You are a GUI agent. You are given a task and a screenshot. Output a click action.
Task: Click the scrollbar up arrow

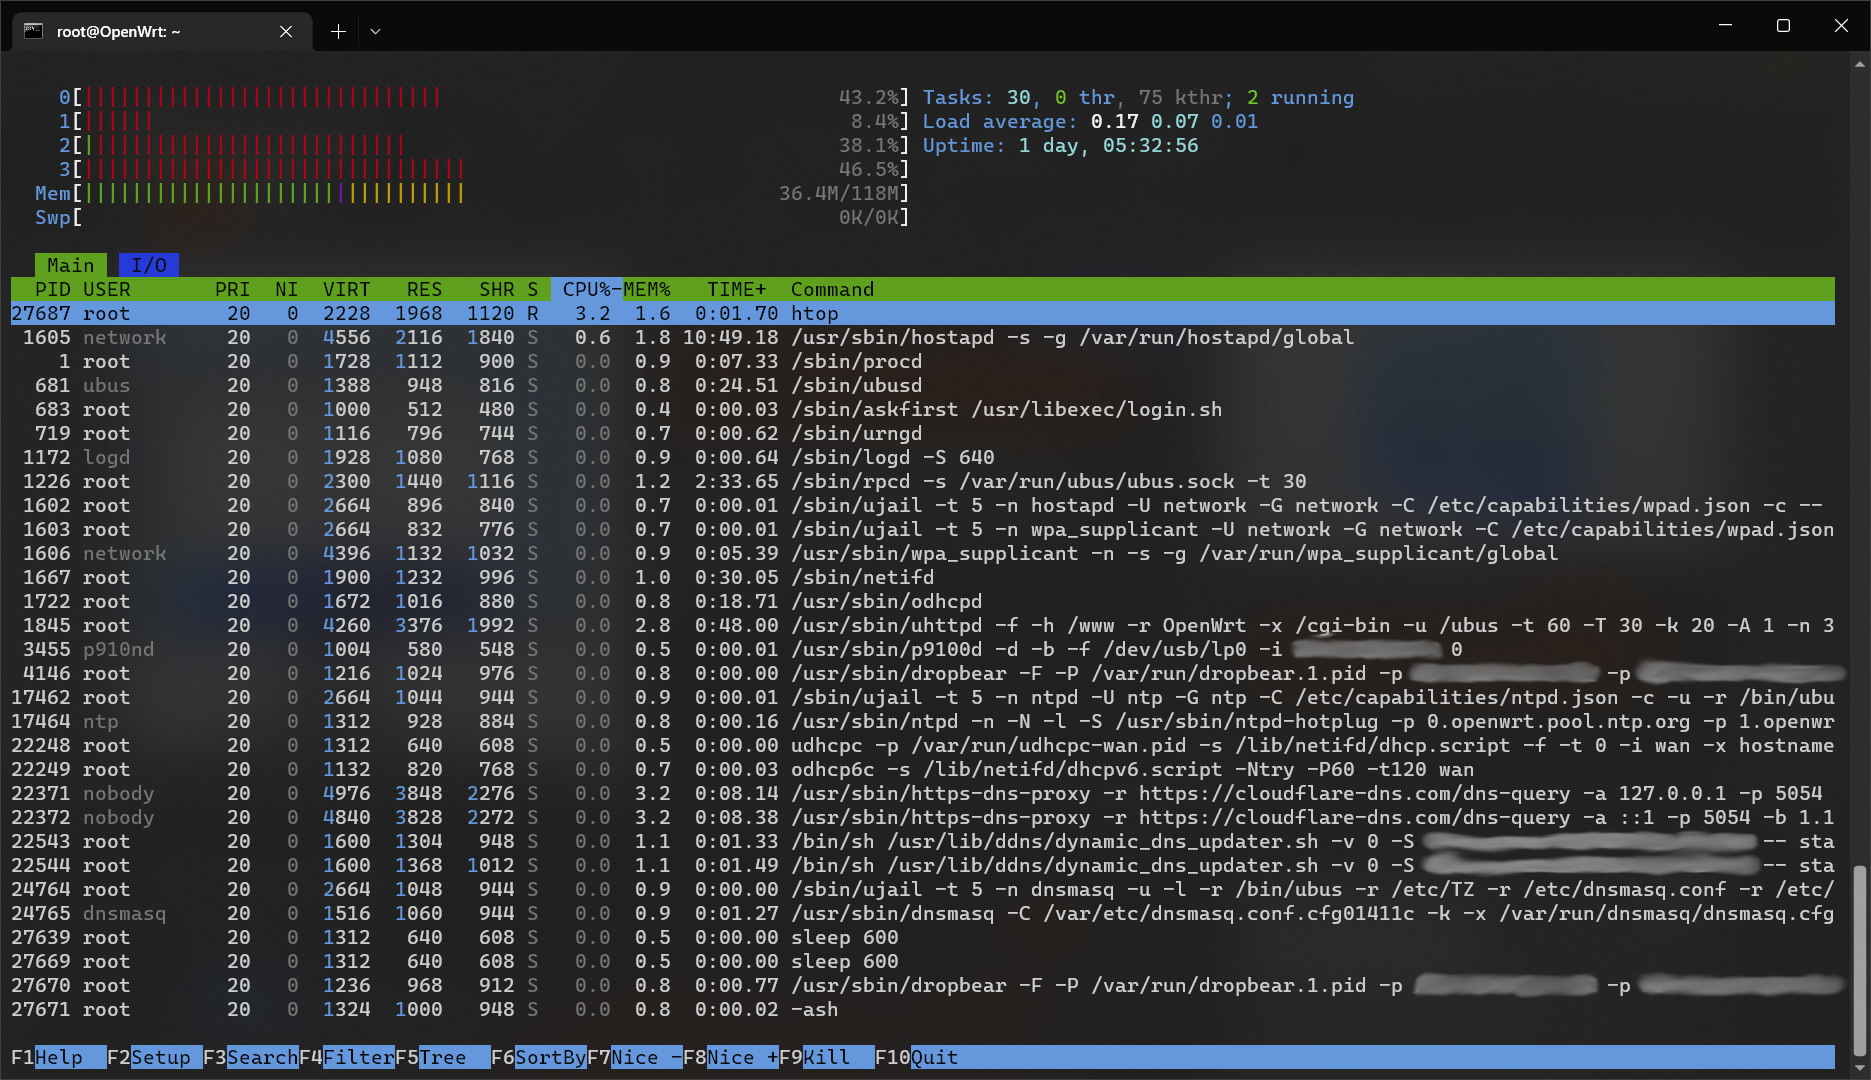[x=1859, y=63]
